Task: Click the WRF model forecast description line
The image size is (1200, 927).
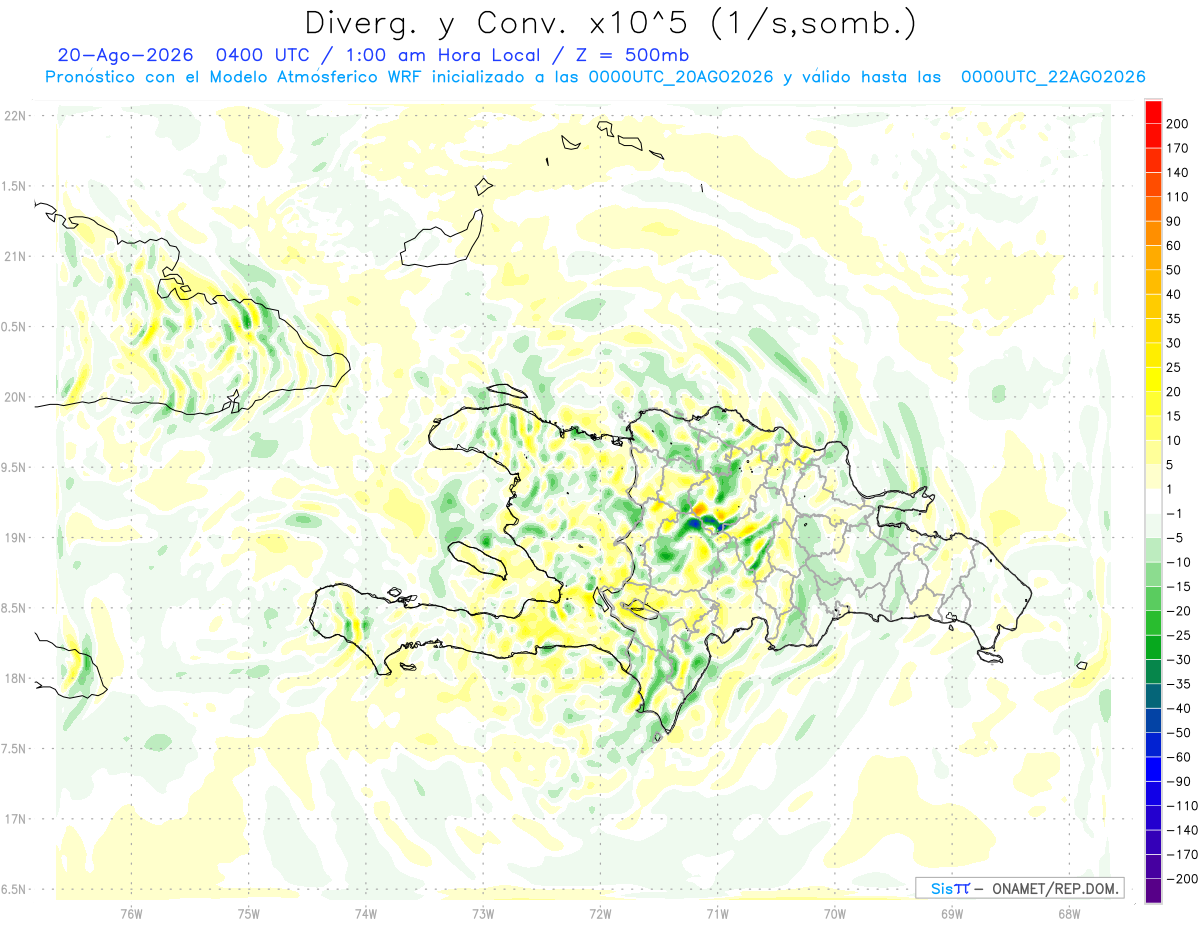Action: [595, 77]
